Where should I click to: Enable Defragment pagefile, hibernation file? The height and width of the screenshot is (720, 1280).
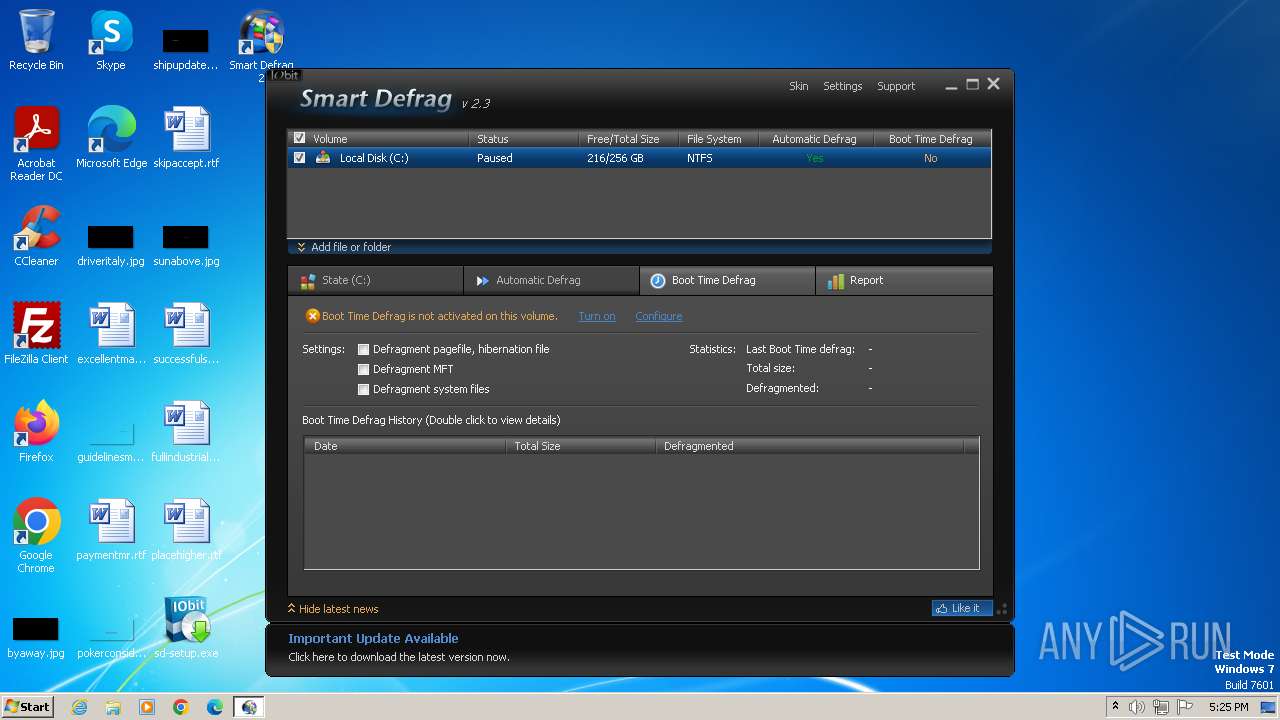pyautogui.click(x=363, y=349)
